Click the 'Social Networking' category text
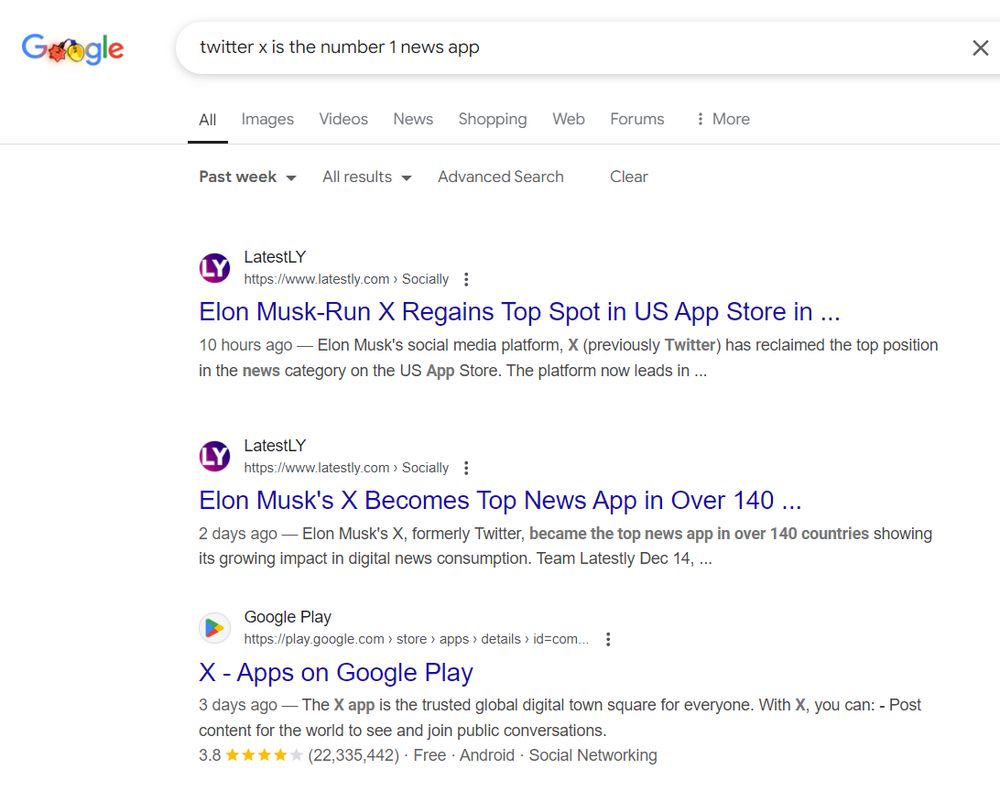Screen dimensions: 1000x789 click(x=593, y=756)
